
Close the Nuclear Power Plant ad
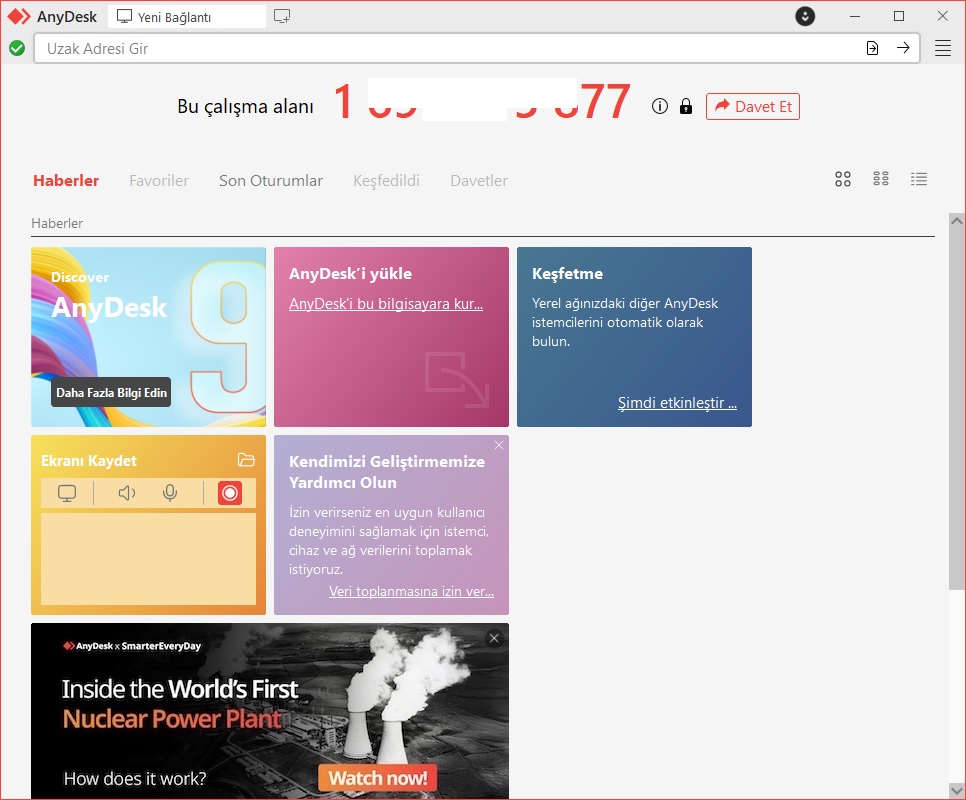click(494, 639)
